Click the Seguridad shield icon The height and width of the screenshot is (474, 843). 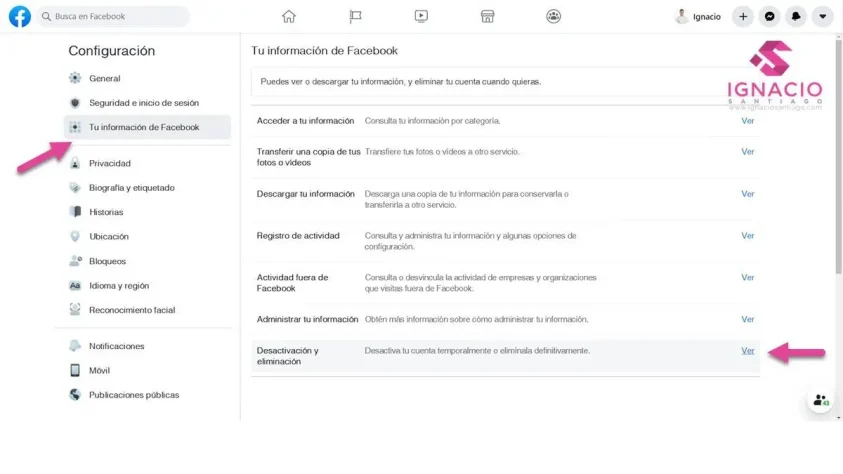coord(75,103)
